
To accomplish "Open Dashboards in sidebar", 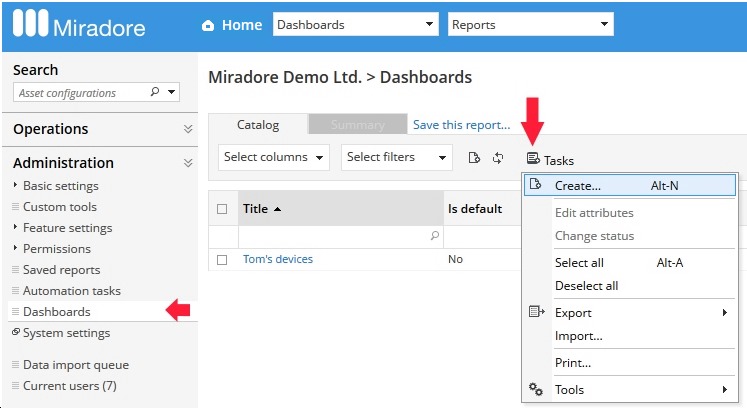I will coord(56,312).
